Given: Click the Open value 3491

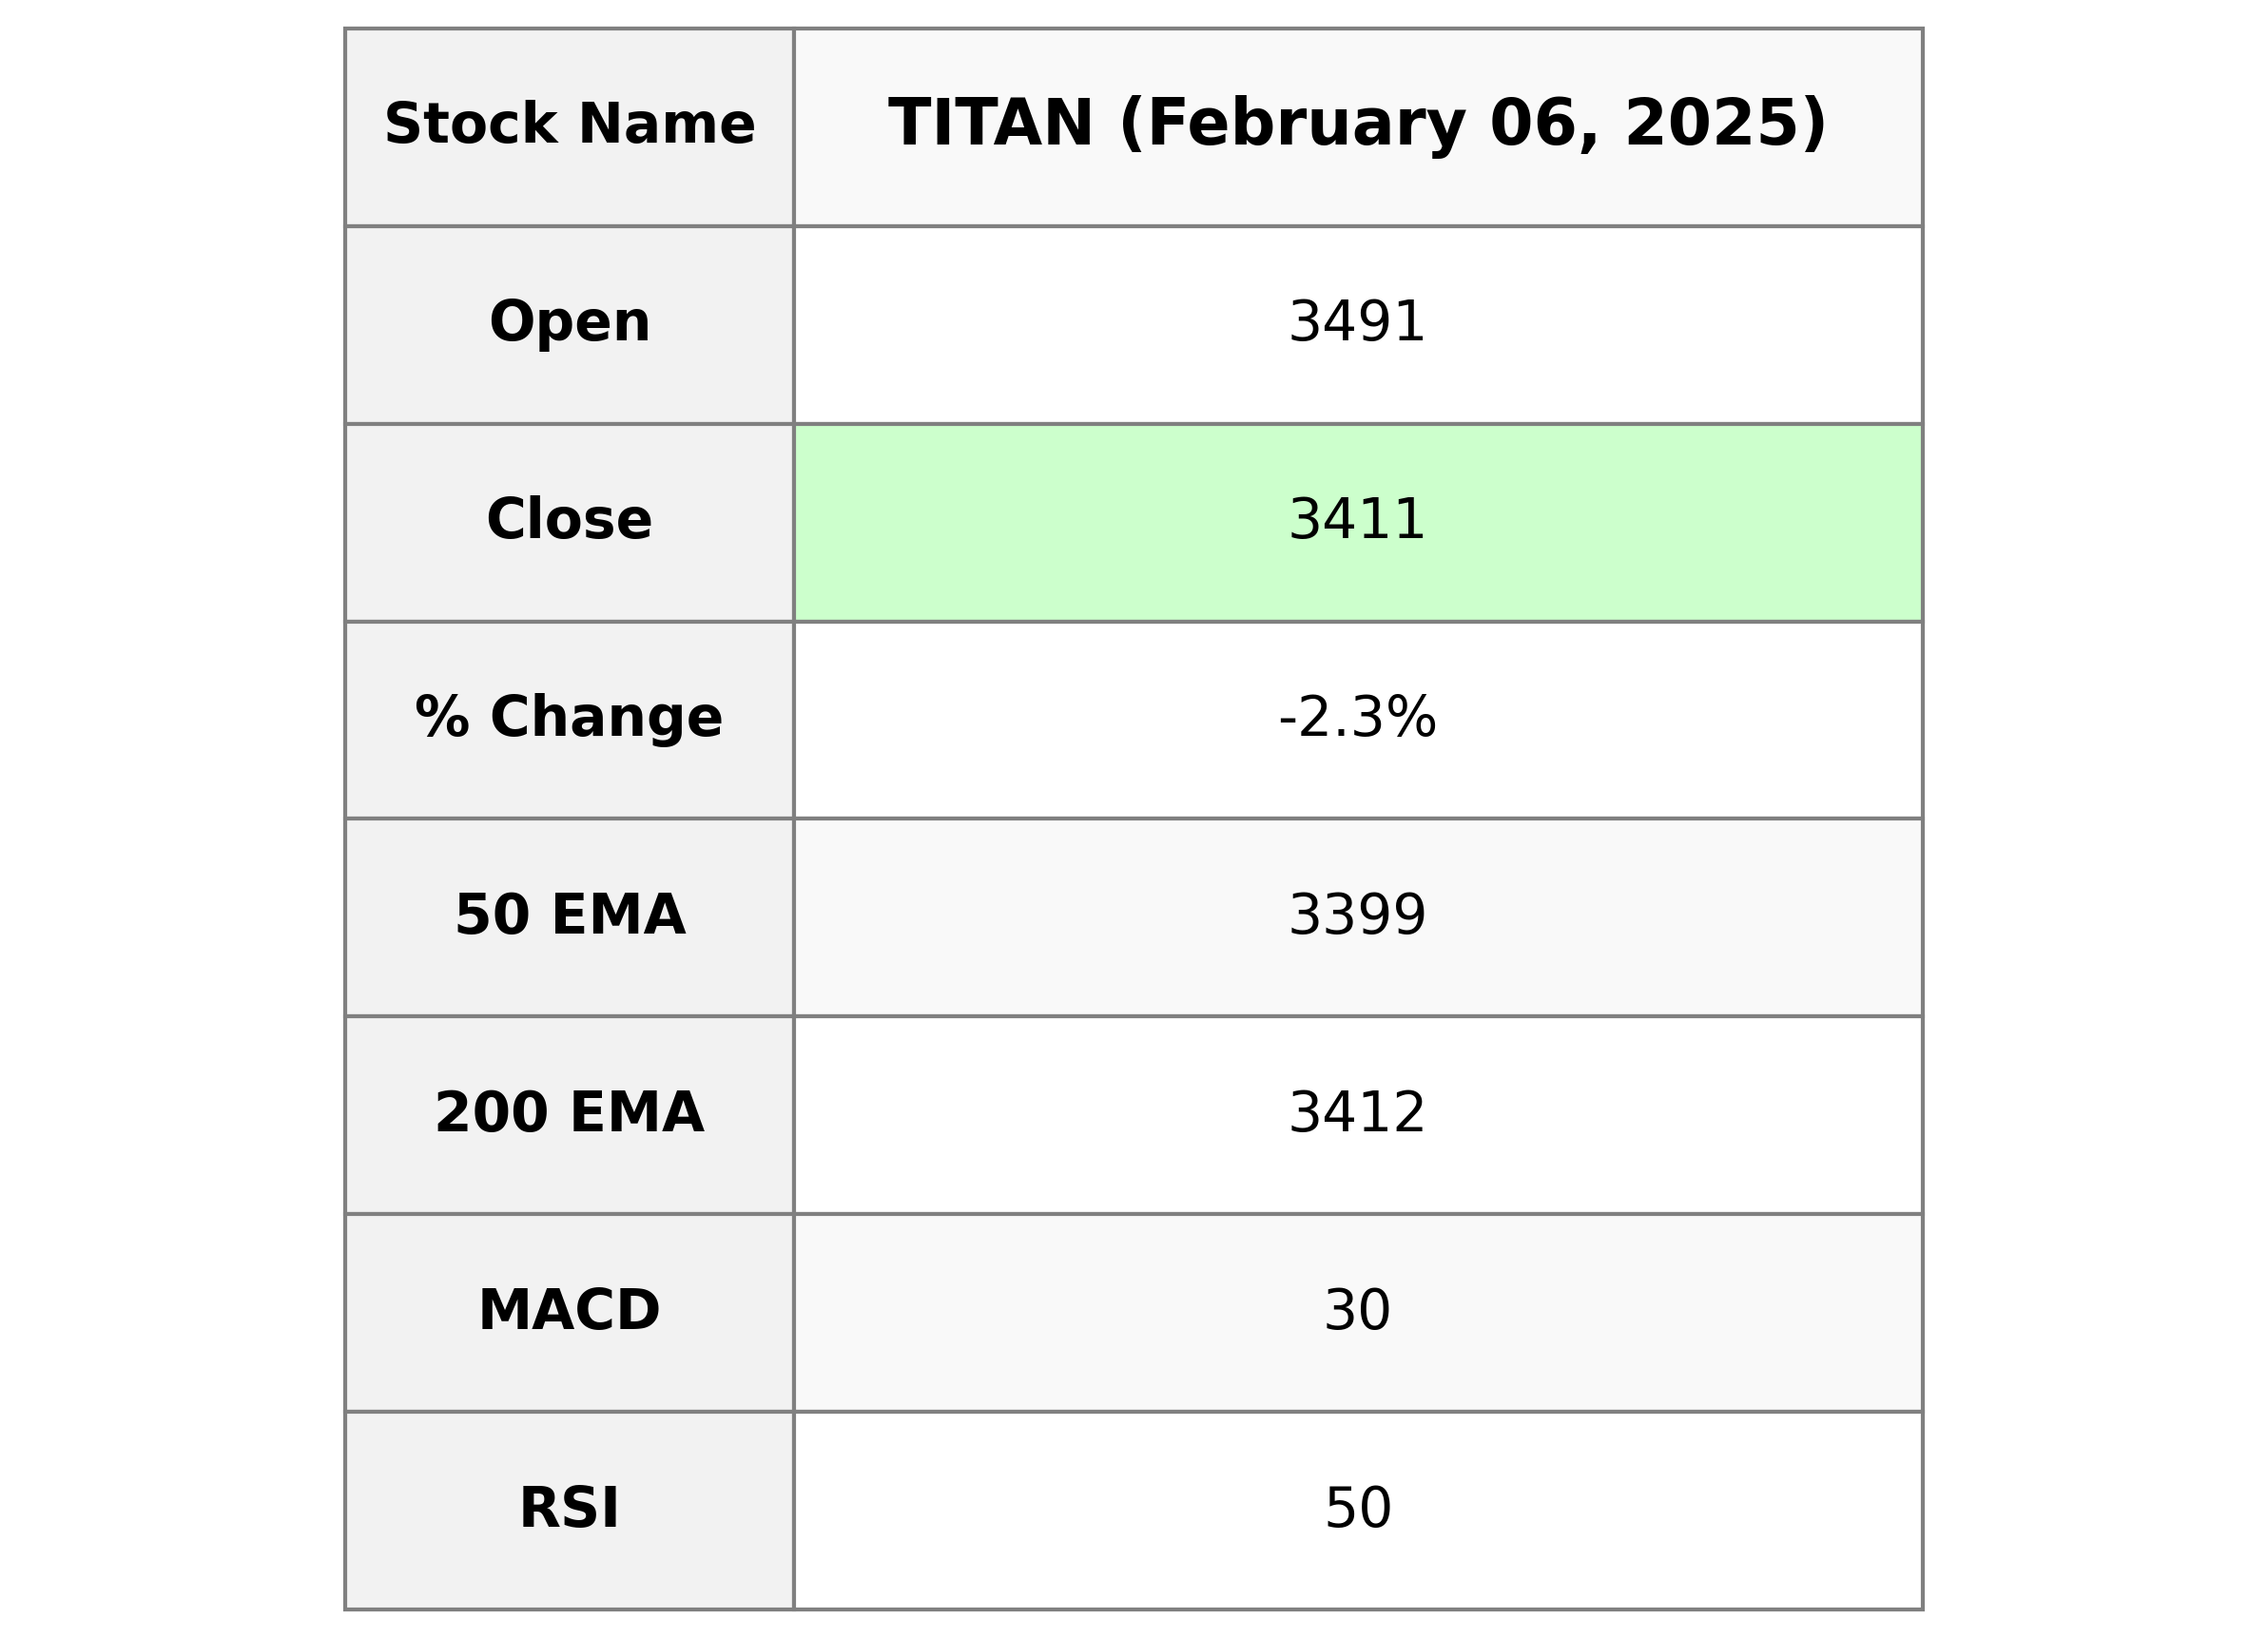Looking at the screenshot, I should pyautogui.click(x=1357, y=323).
